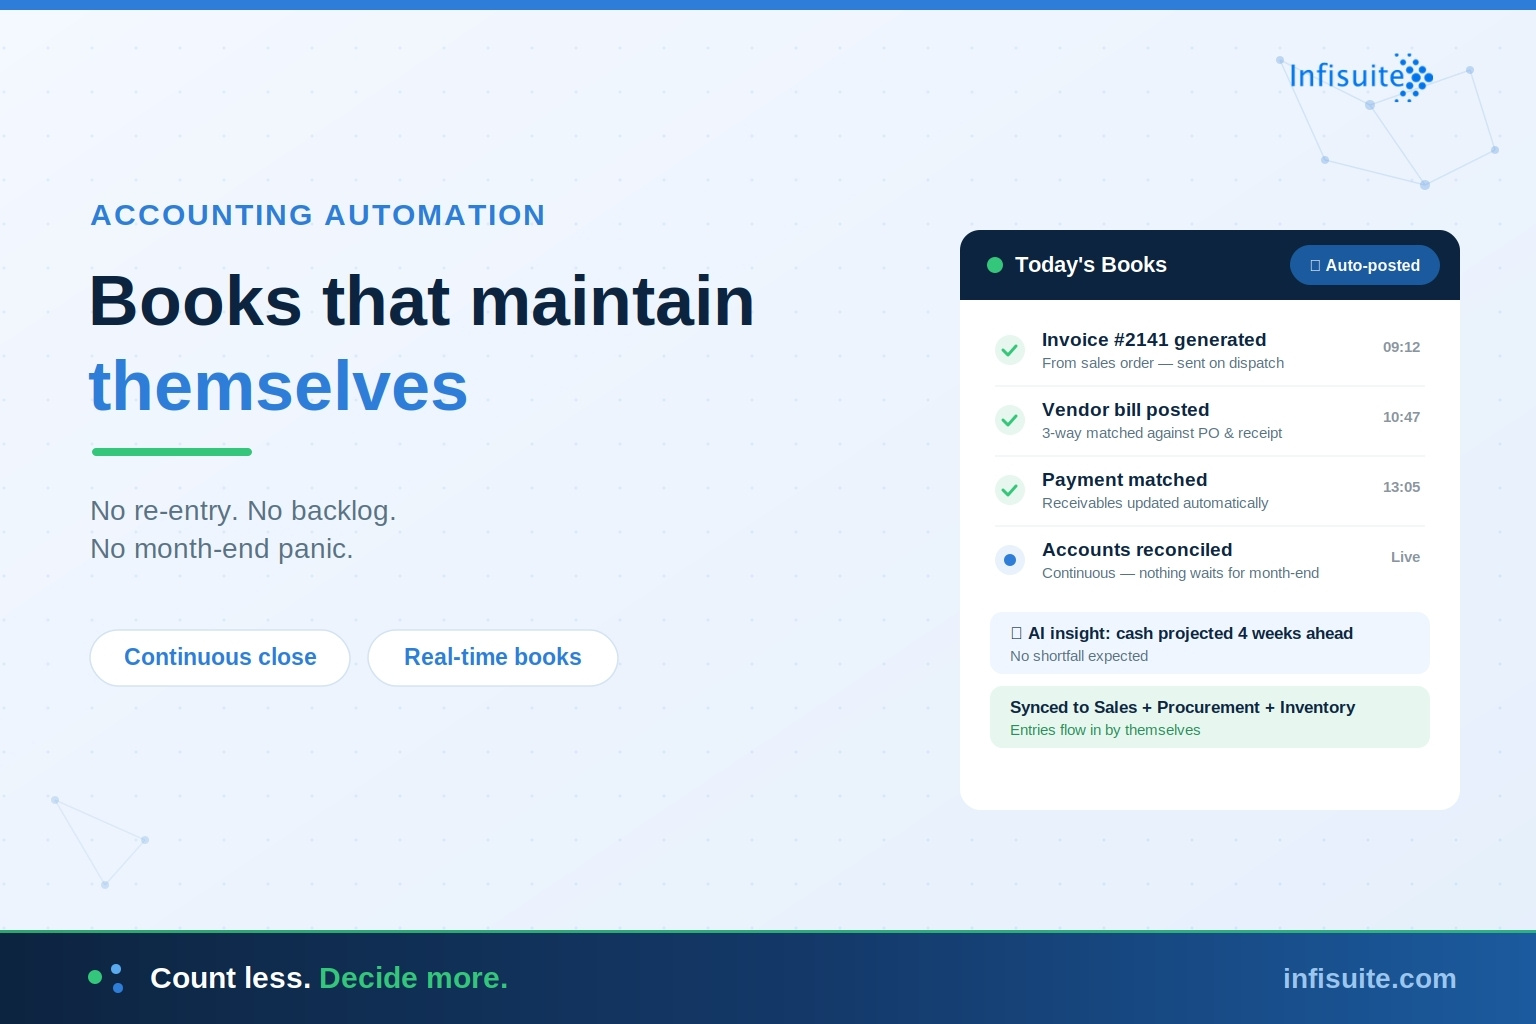The width and height of the screenshot is (1536, 1024).
Task: Select the Continuous close pill
Action: (220, 657)
